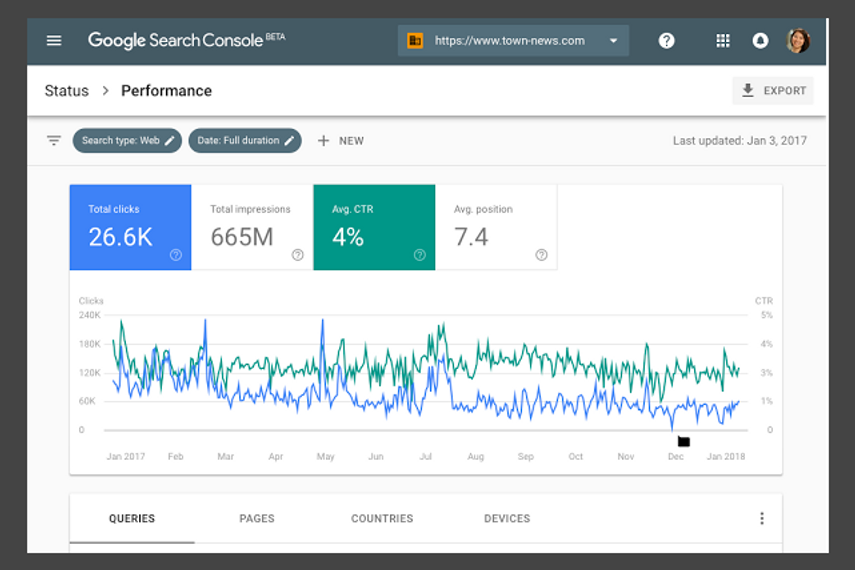
Task: Click the EXPORT button
Action: [x=773, y=91]
